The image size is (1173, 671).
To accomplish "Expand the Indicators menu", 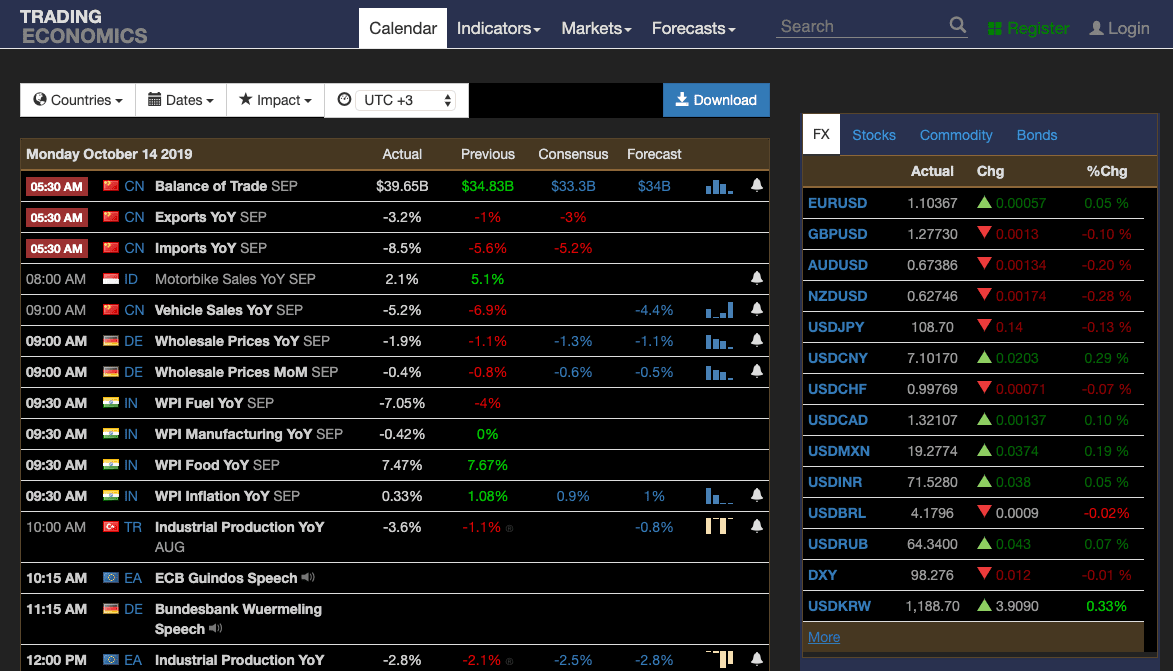I will (x=498, y=28).
